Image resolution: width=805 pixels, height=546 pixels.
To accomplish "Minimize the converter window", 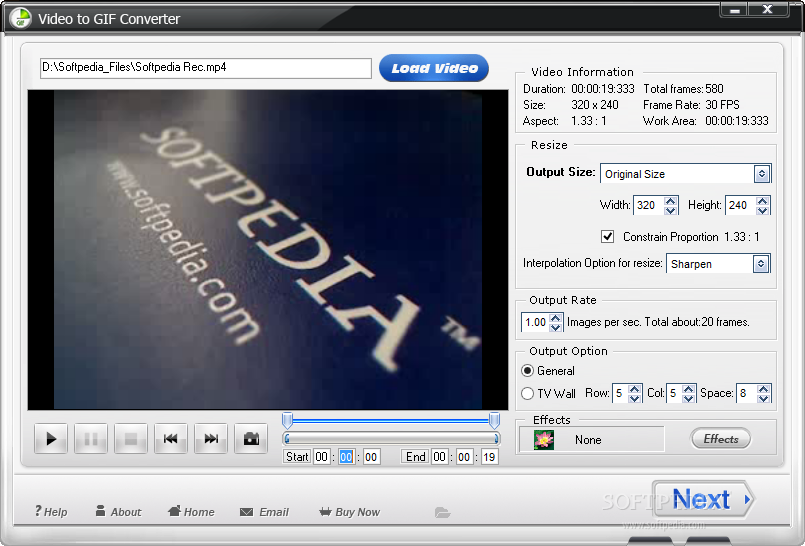I will point(735,10).
